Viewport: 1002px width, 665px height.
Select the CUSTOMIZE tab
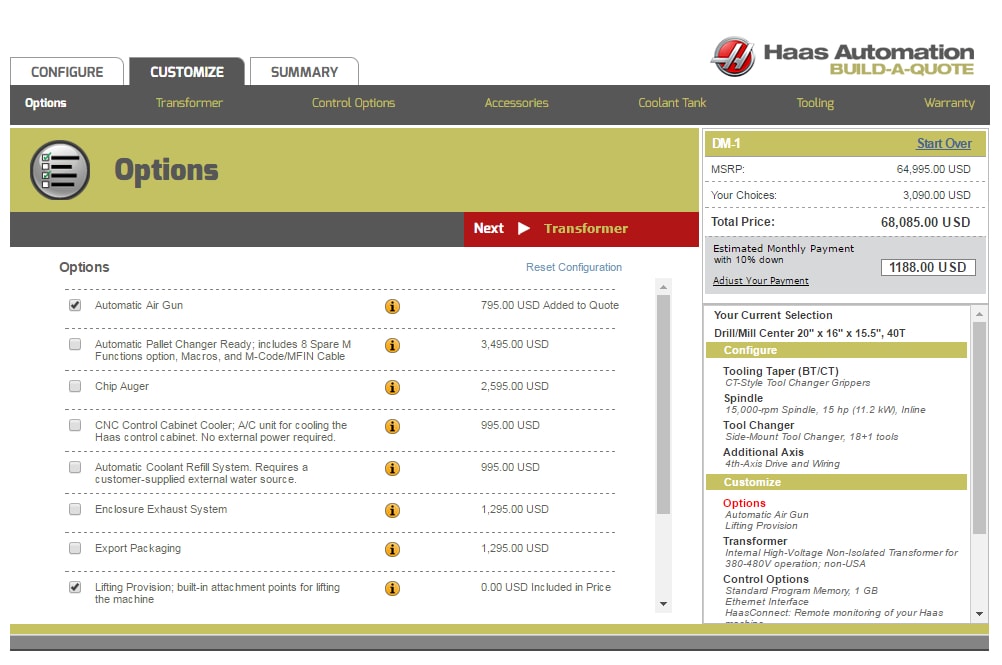coord(187,72)
